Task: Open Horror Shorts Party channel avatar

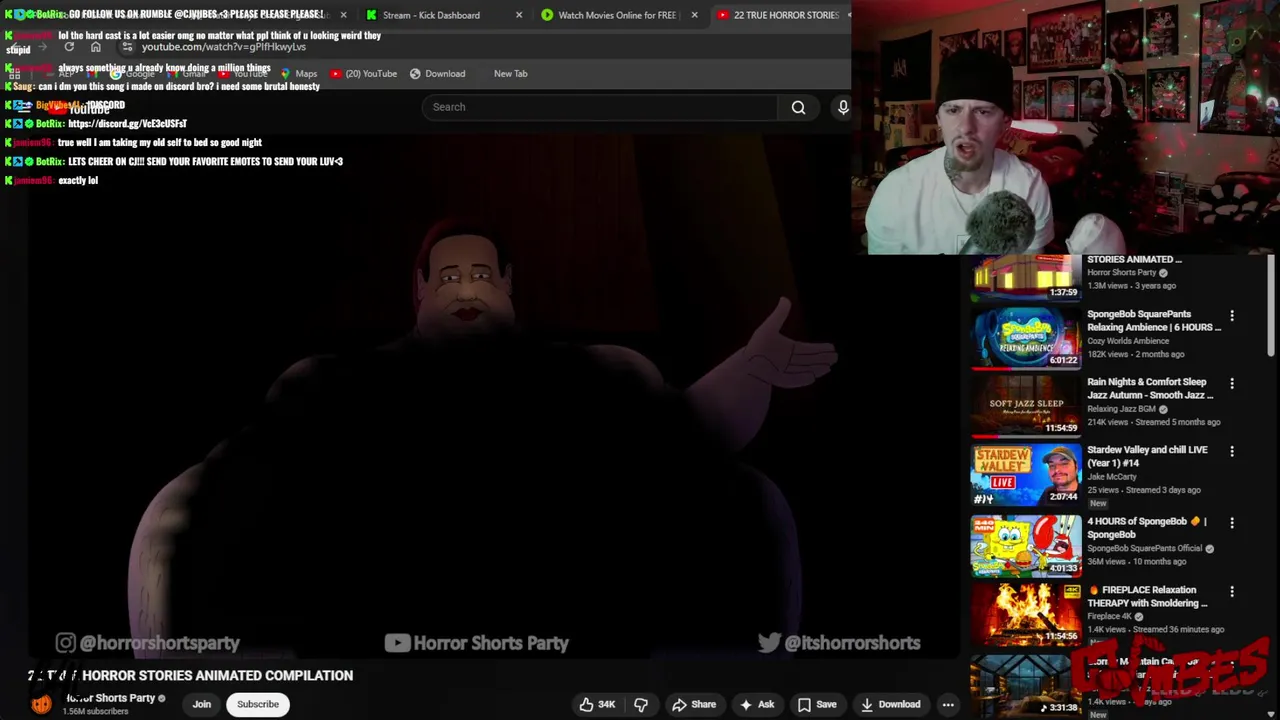Action: [41, 704]
